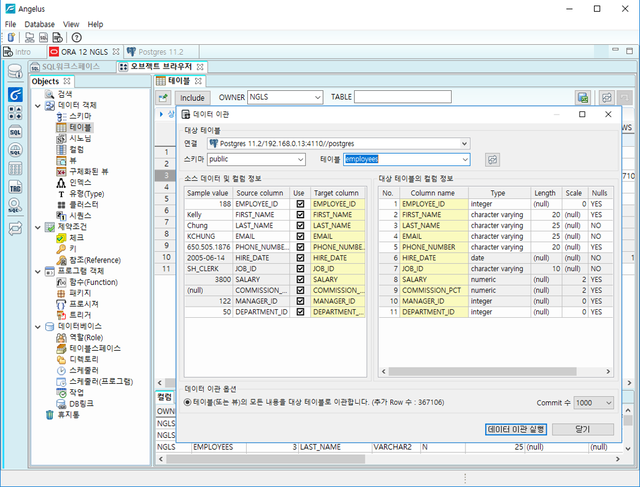This screenshot has height=487, width=640.
Task: Select 트리거 in Objects tree
Action: click(x=80, y=315)
